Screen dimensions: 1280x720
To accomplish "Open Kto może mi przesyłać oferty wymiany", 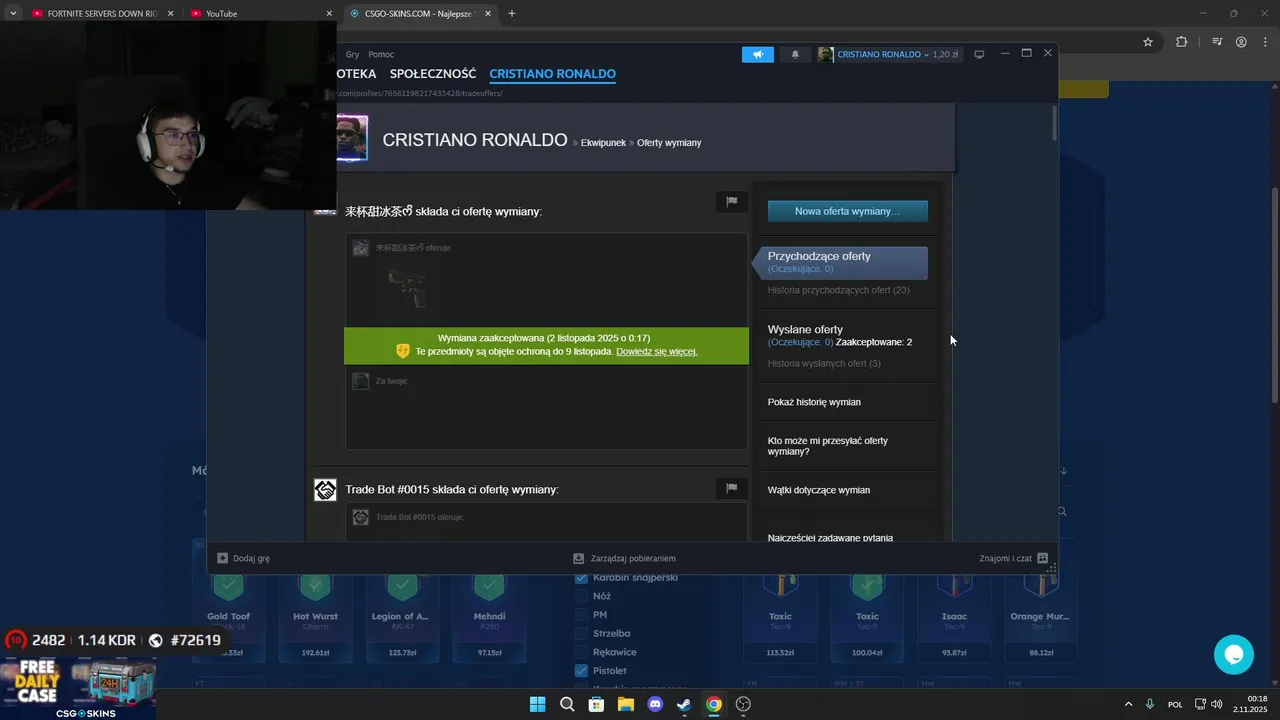I will pos(827,446).
